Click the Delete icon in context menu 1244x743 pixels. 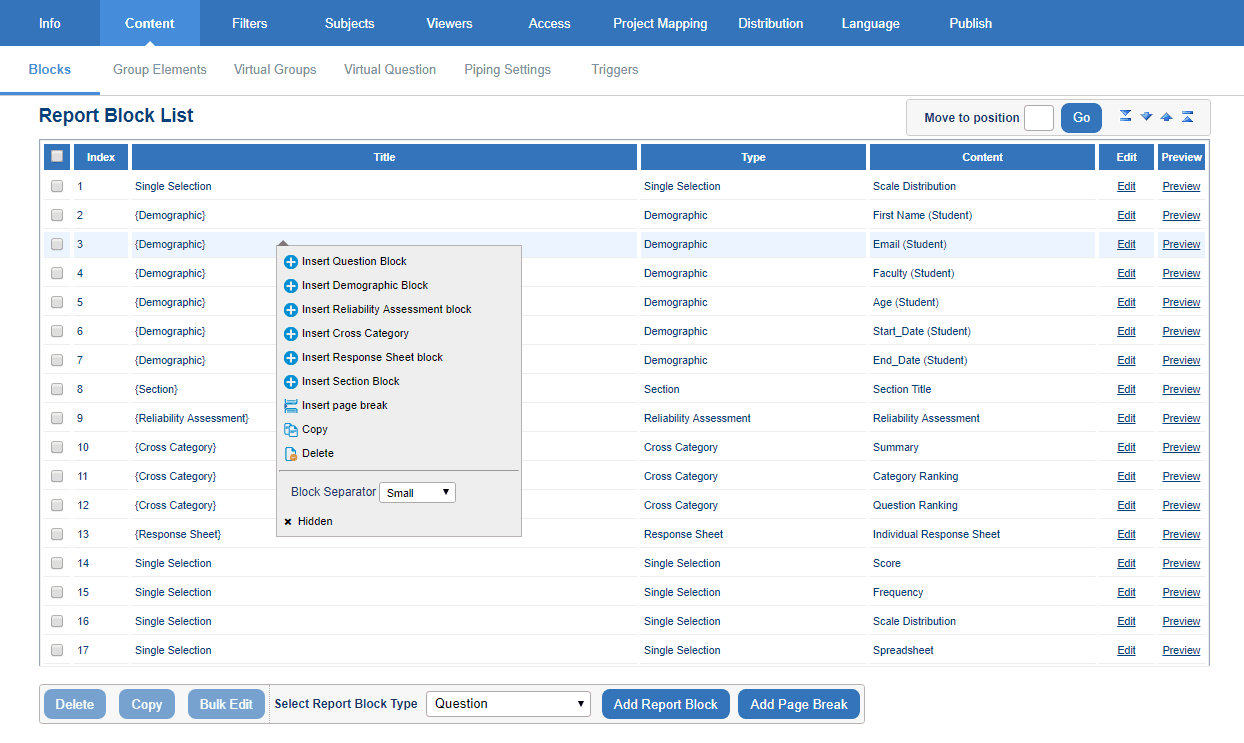291,454
